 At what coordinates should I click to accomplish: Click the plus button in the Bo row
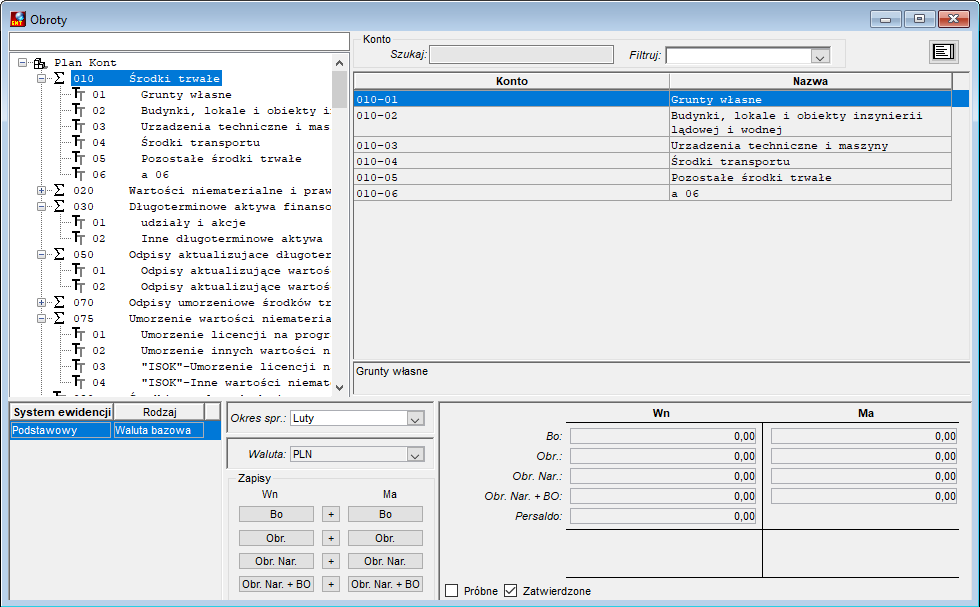pos(331,514)
